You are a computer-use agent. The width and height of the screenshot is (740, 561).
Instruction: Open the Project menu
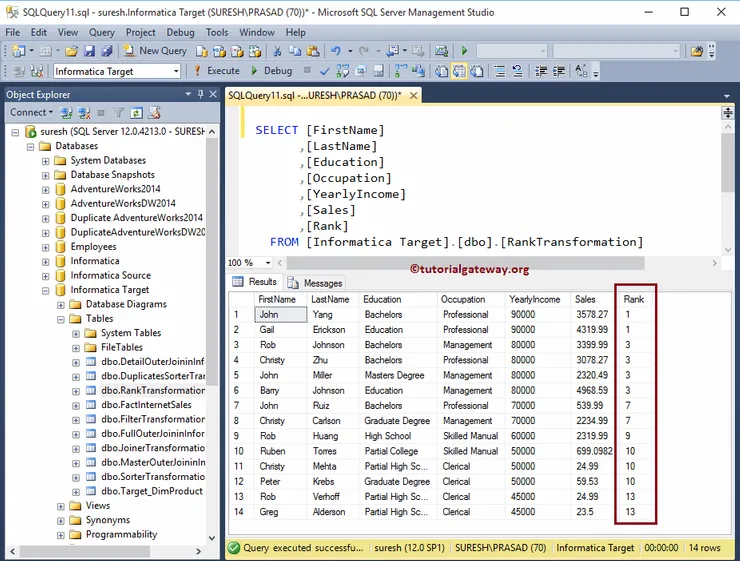[x=141, y=33]
